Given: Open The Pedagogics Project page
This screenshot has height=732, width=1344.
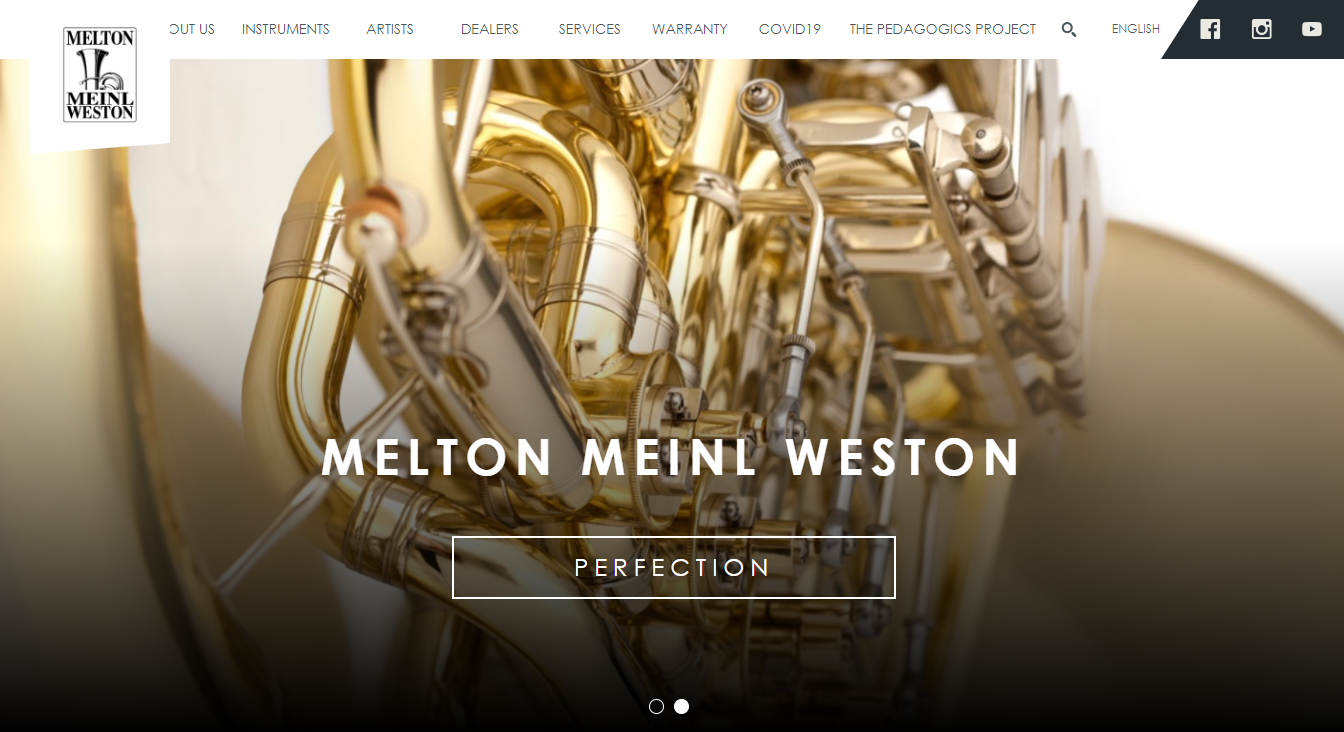Looking at the screenshot, I should (x=943, y=29).
